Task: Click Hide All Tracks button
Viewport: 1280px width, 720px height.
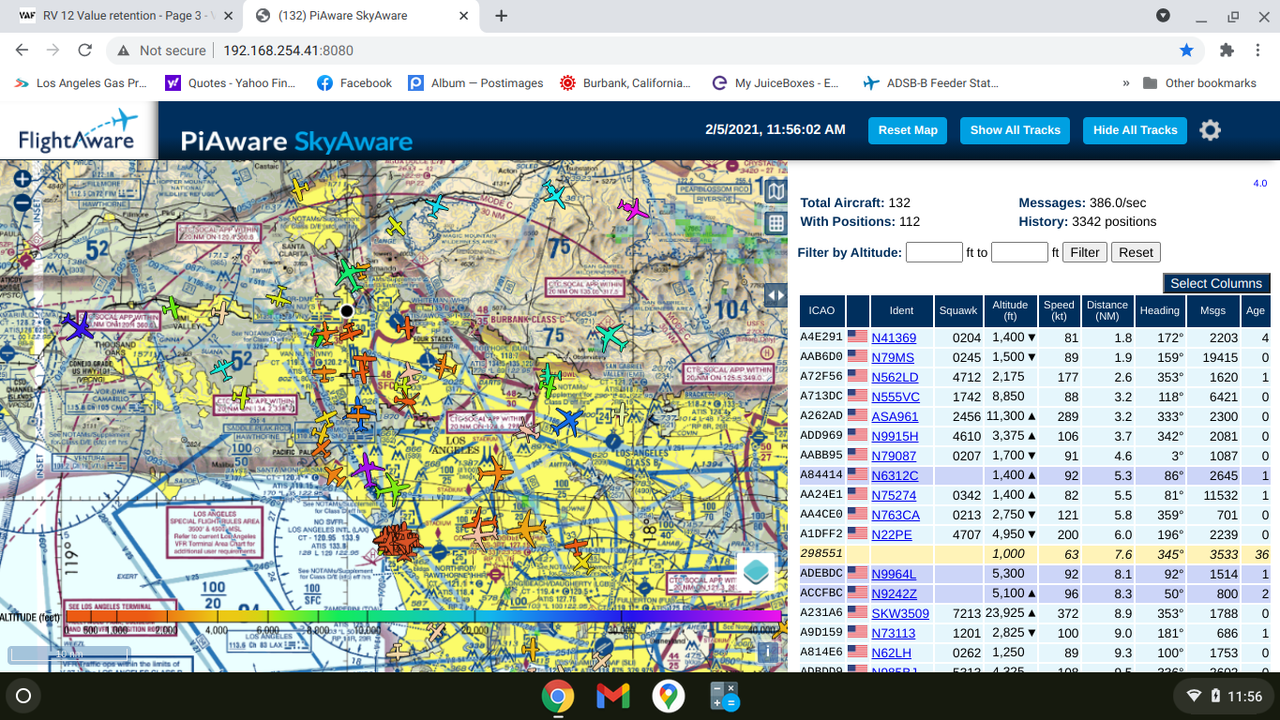Action: [1135, 130]
